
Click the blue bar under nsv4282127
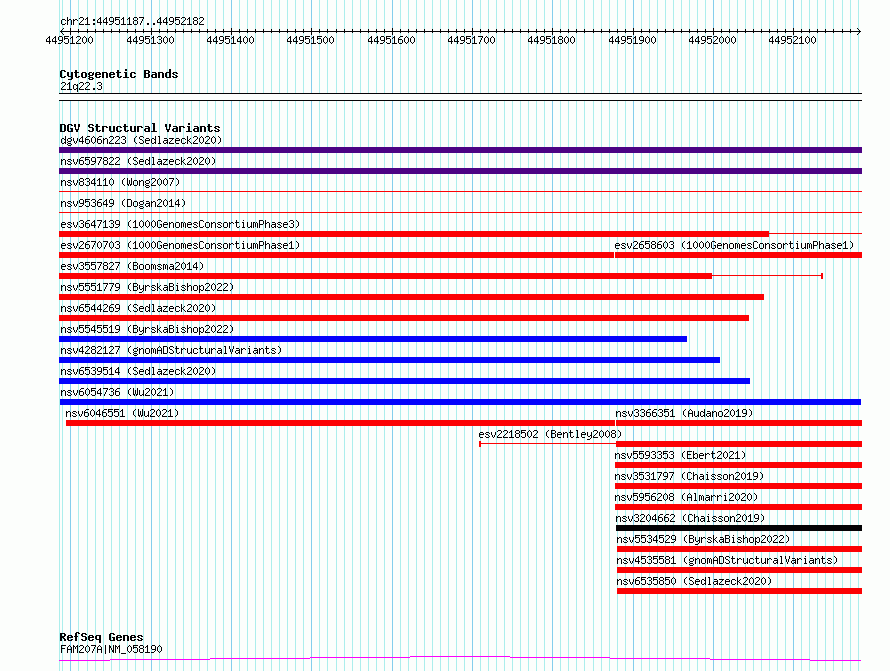pos(389,360)
